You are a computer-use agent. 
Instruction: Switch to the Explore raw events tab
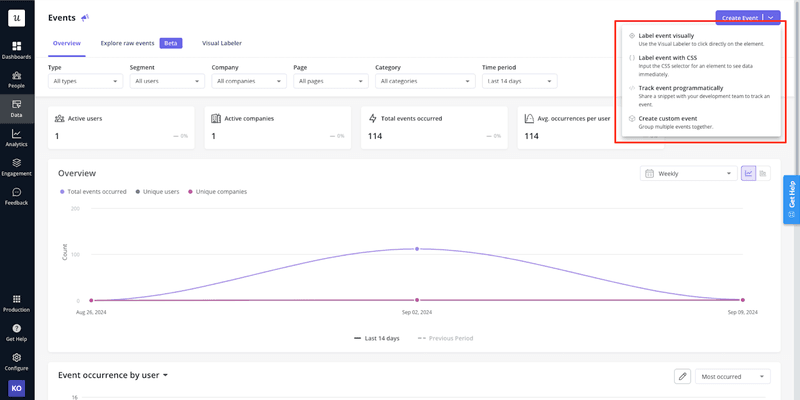click(127, 43)
